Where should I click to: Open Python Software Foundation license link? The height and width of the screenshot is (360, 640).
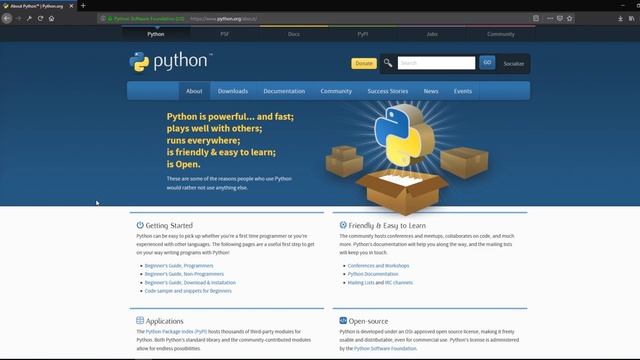point(385,349)
